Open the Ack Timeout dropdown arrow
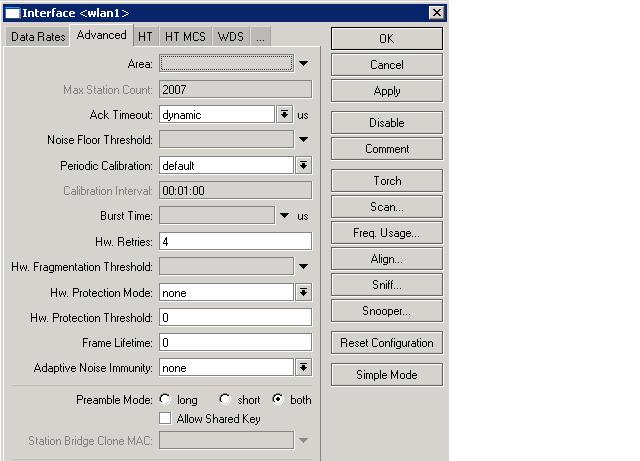Image resolution: width=640 pixels, height=461 pixels. [x=284, y=114]
